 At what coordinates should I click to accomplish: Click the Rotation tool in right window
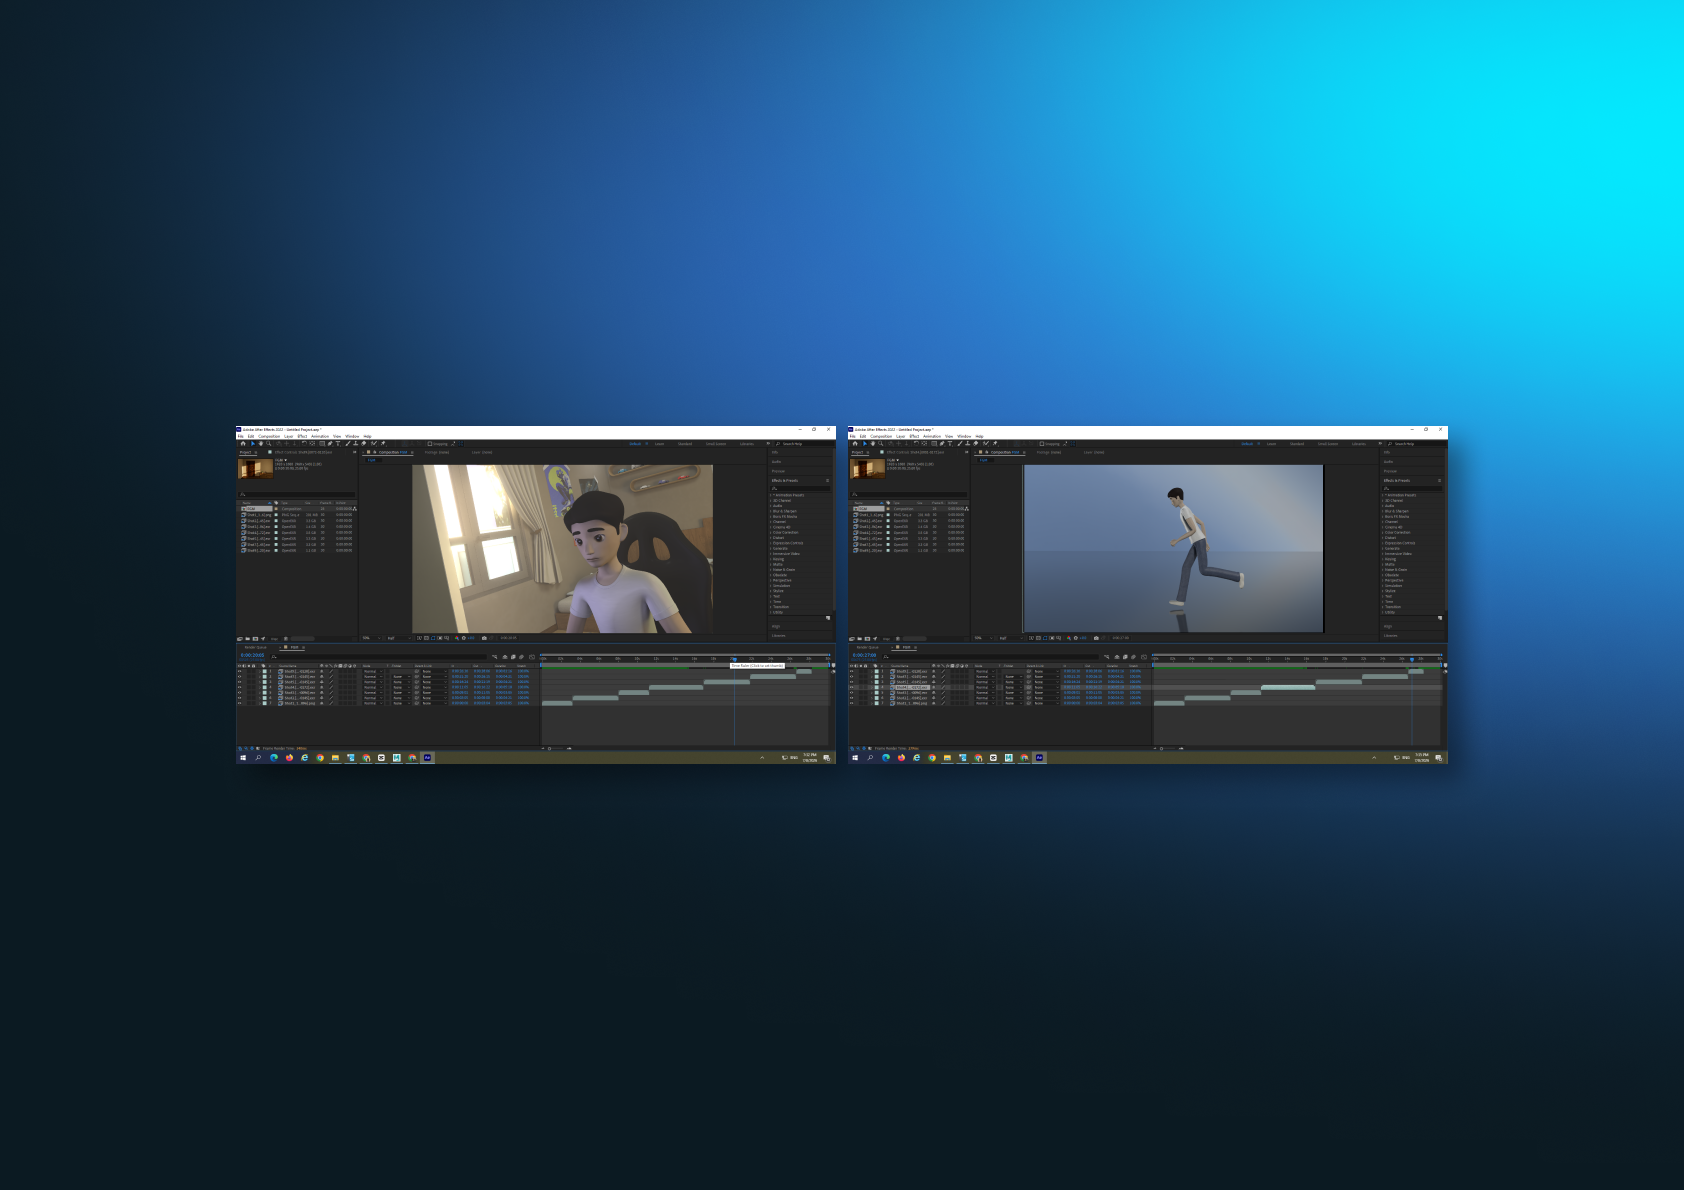click(x=916, y=443)
